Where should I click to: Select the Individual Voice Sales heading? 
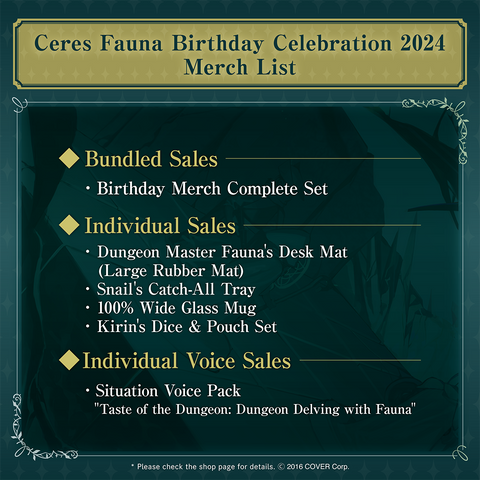tap(187, 361)
